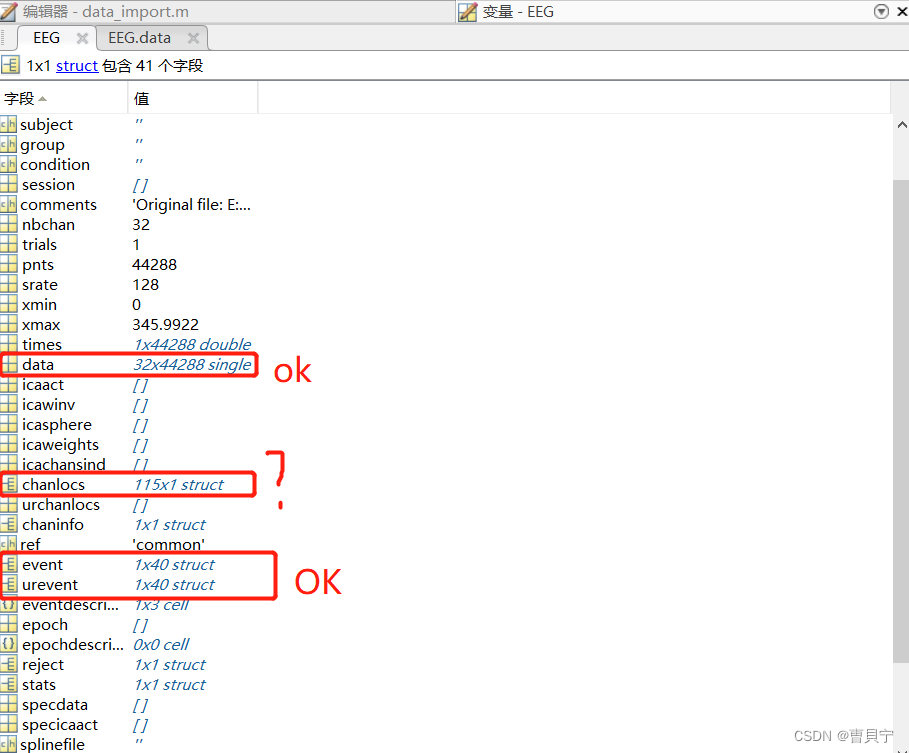This screenshot has height=753, width=909.
Task: Select the 128 srate value
Action: (x=146, y=285)
